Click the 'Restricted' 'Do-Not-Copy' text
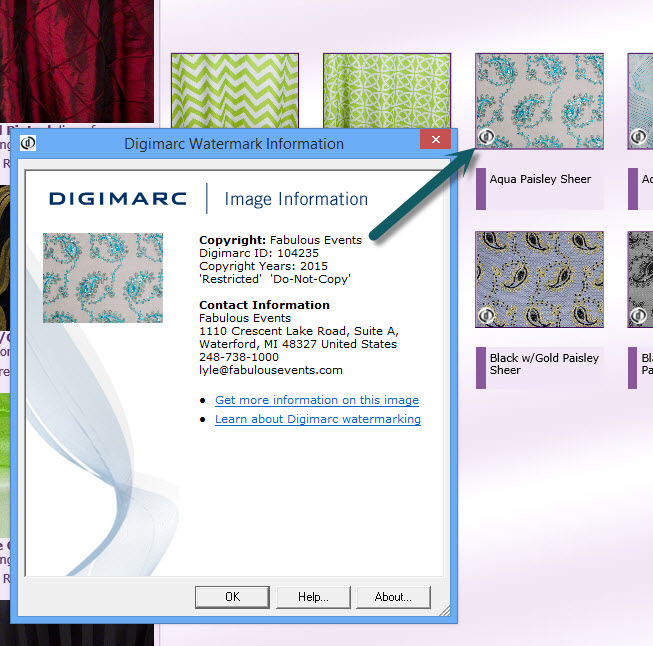The height and width of the screenshot is (646, 653). [x=275, y=279]
